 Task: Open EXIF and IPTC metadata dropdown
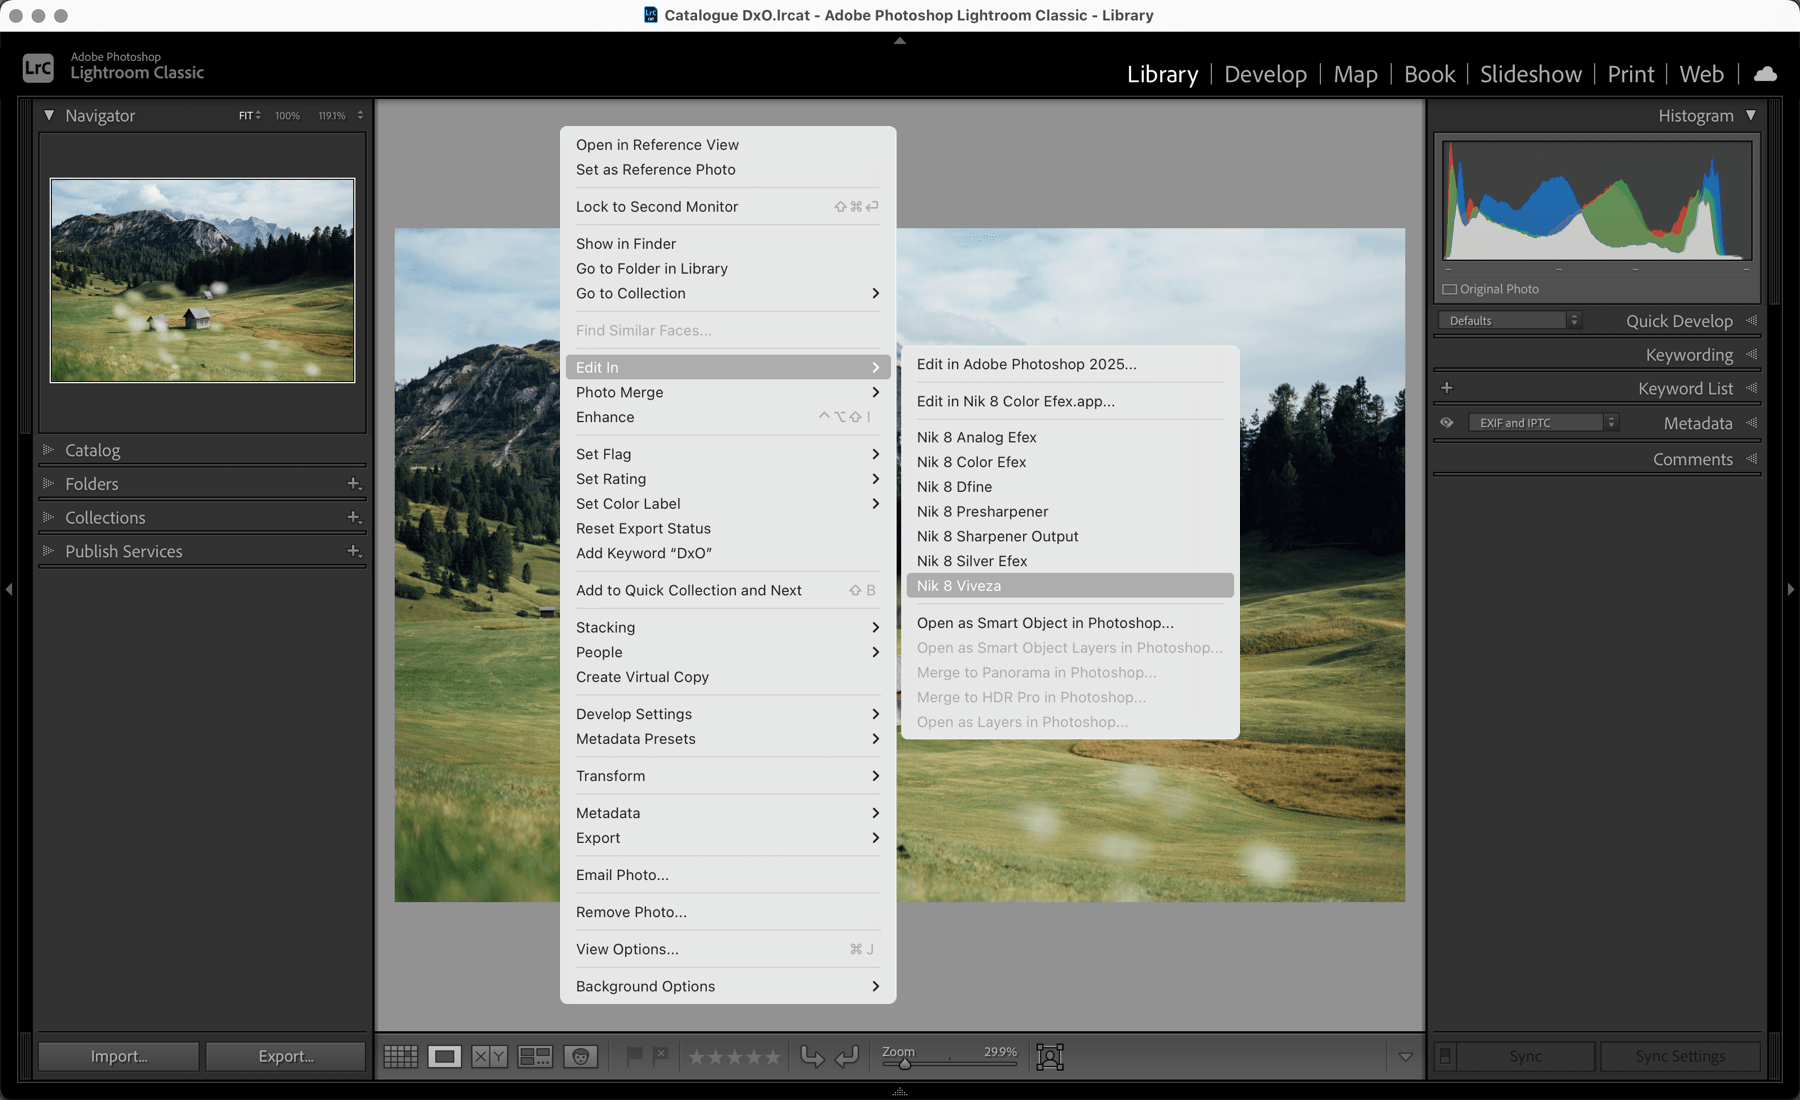(x=1543, y=423)
